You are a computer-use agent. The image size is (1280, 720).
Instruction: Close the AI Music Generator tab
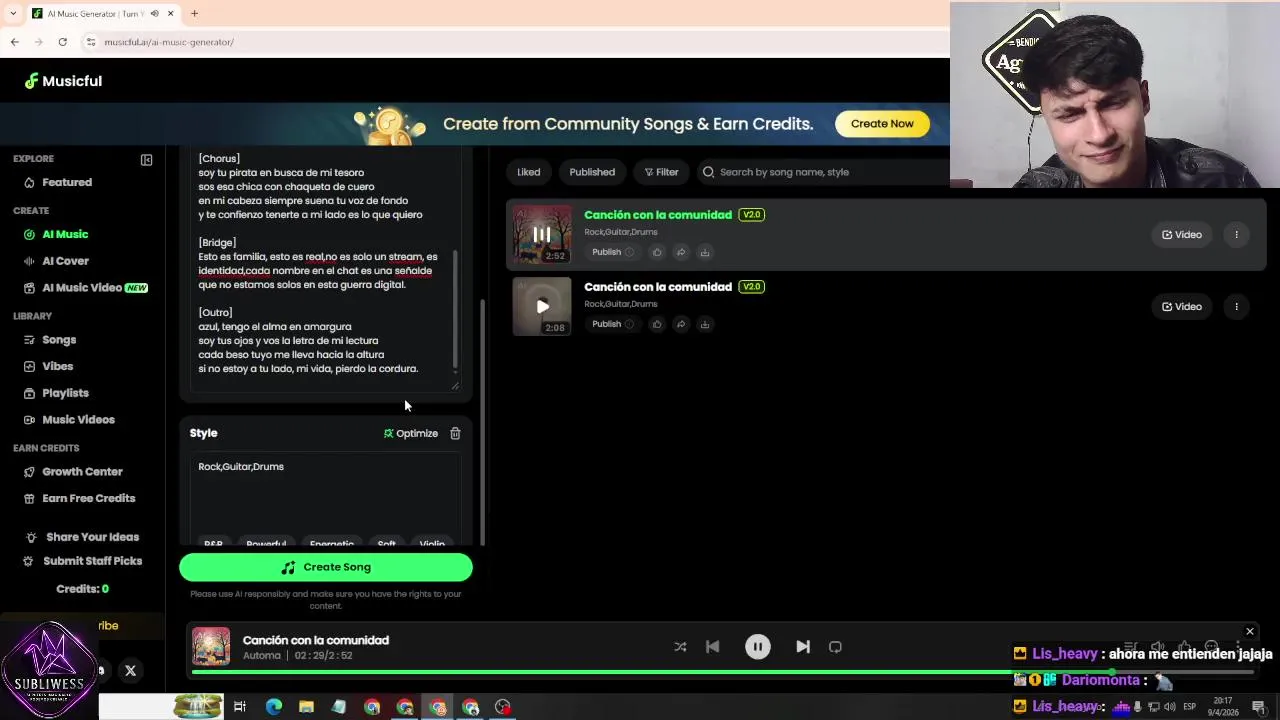coord(171,14)
